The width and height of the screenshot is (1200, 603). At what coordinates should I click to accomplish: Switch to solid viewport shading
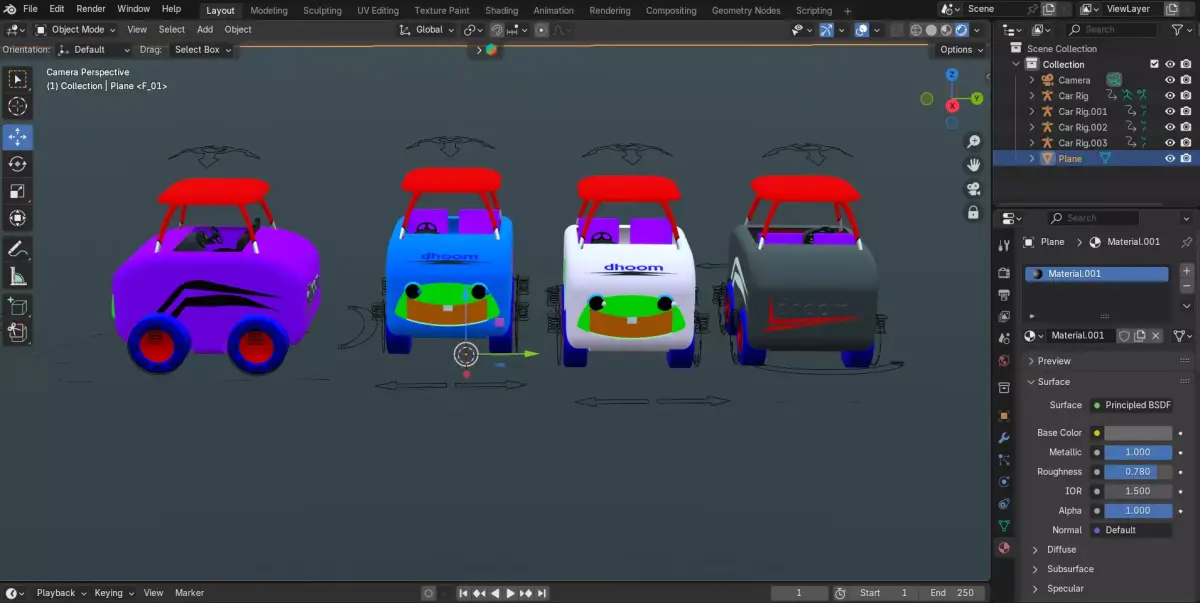[x=930, y=30]
